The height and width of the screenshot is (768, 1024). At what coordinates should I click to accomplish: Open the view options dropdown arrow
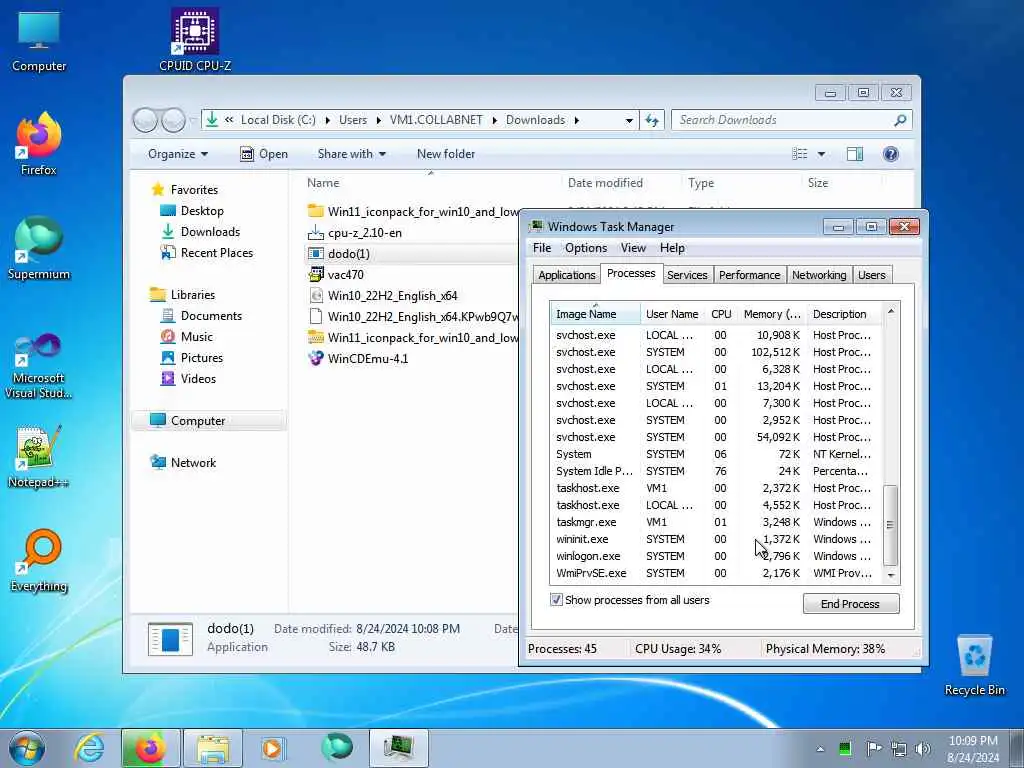coord(822,154)
